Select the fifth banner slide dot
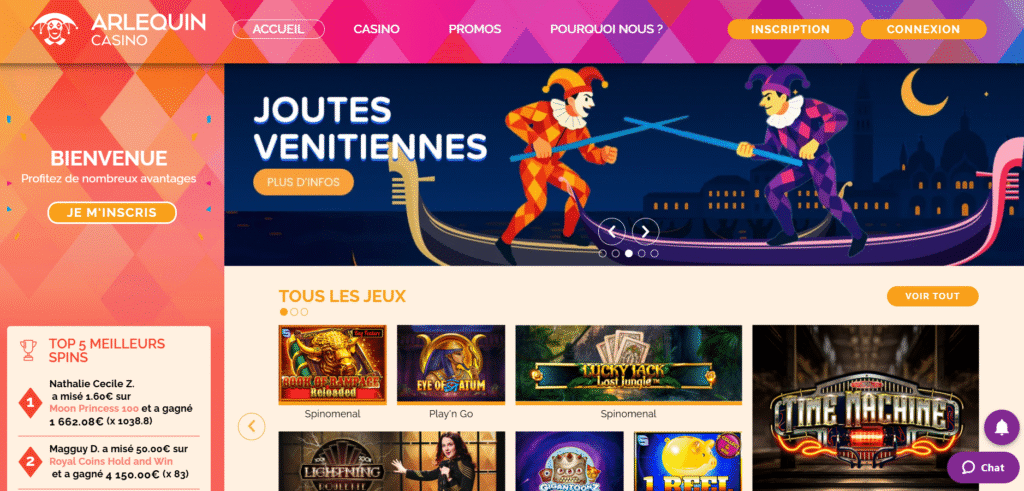The width and height of the screenshot is (1024, 491). (654, 253)
